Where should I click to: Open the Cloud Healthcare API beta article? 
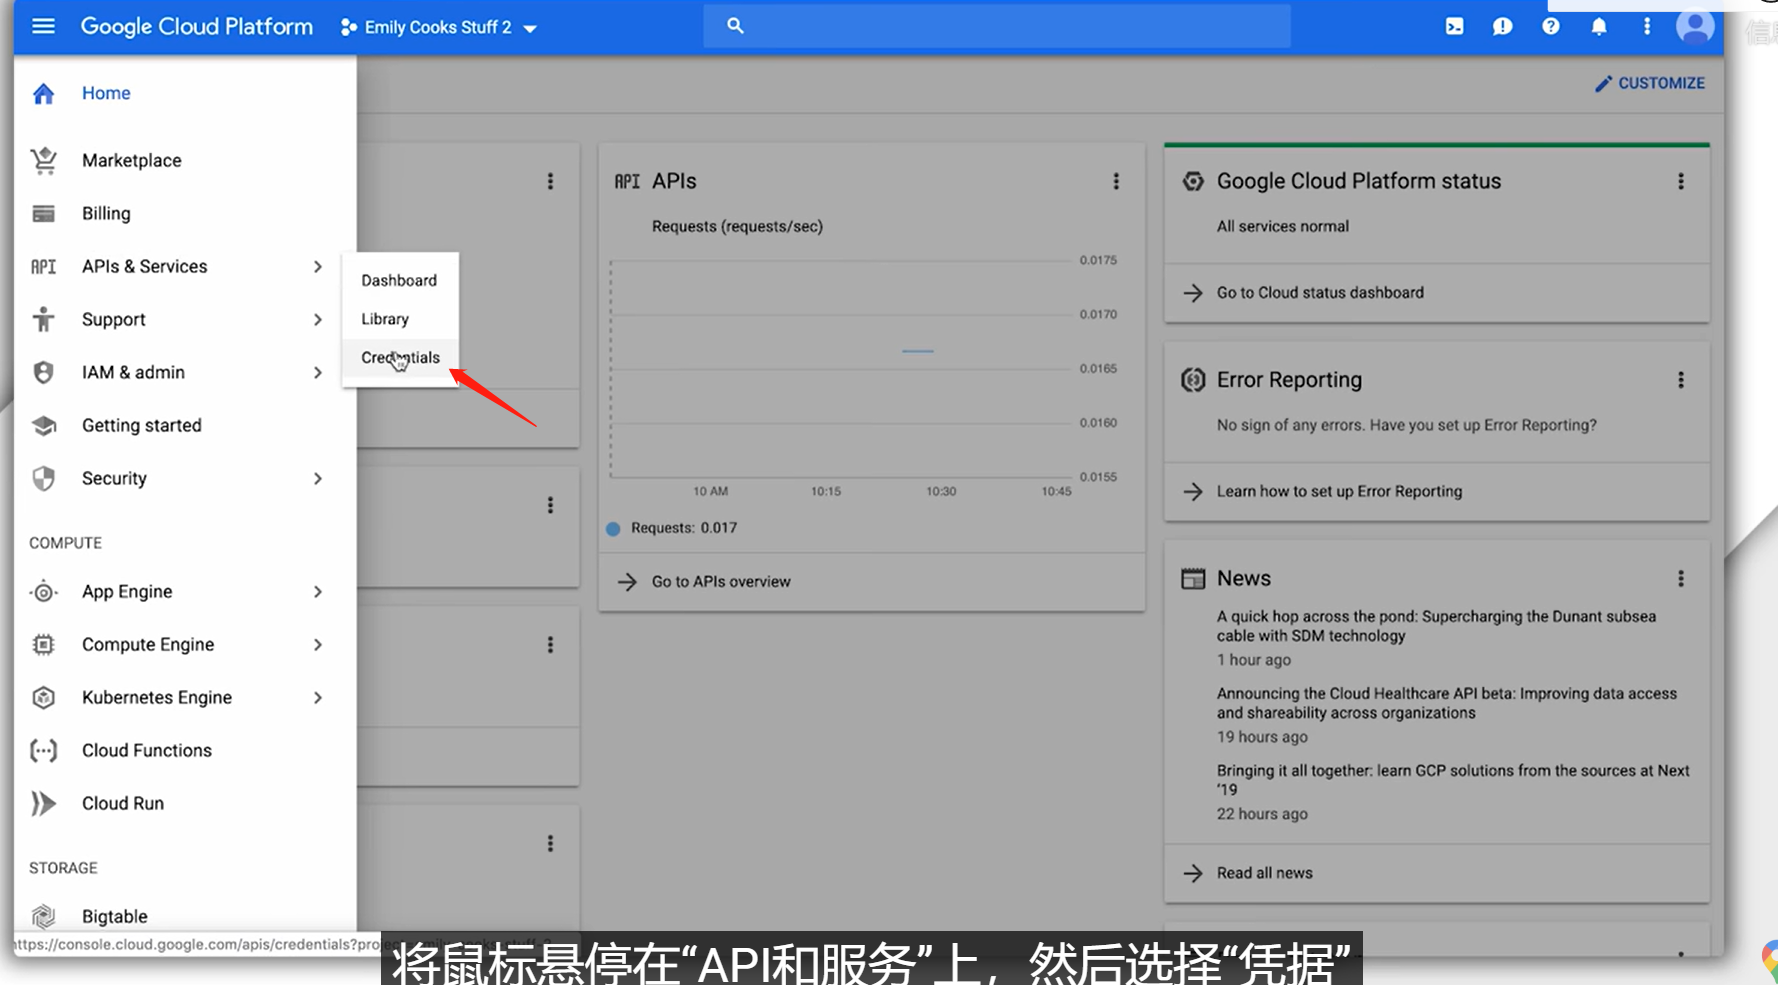click(x=1446, y=703)
